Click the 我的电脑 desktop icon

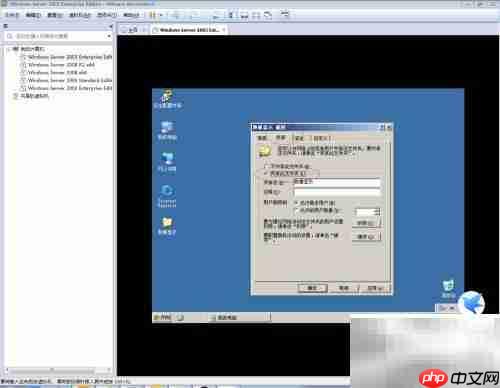tap(167, 131)
